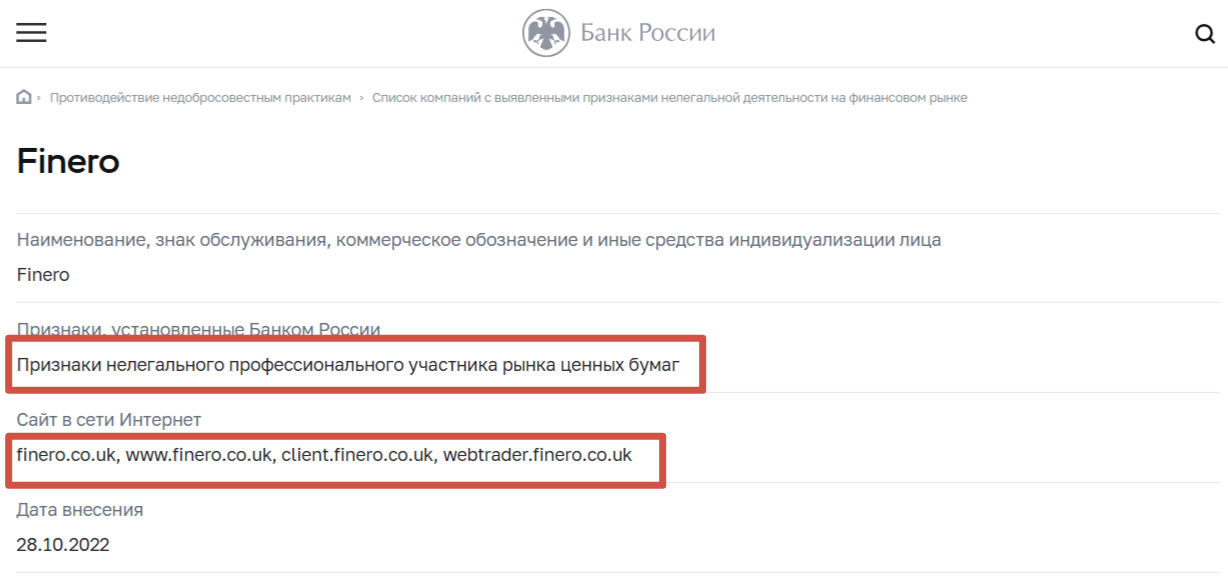The width and height of the screenshot is (1228, 585).
Task: Open site search with magnifier icon
Action: pos(1204,34)
